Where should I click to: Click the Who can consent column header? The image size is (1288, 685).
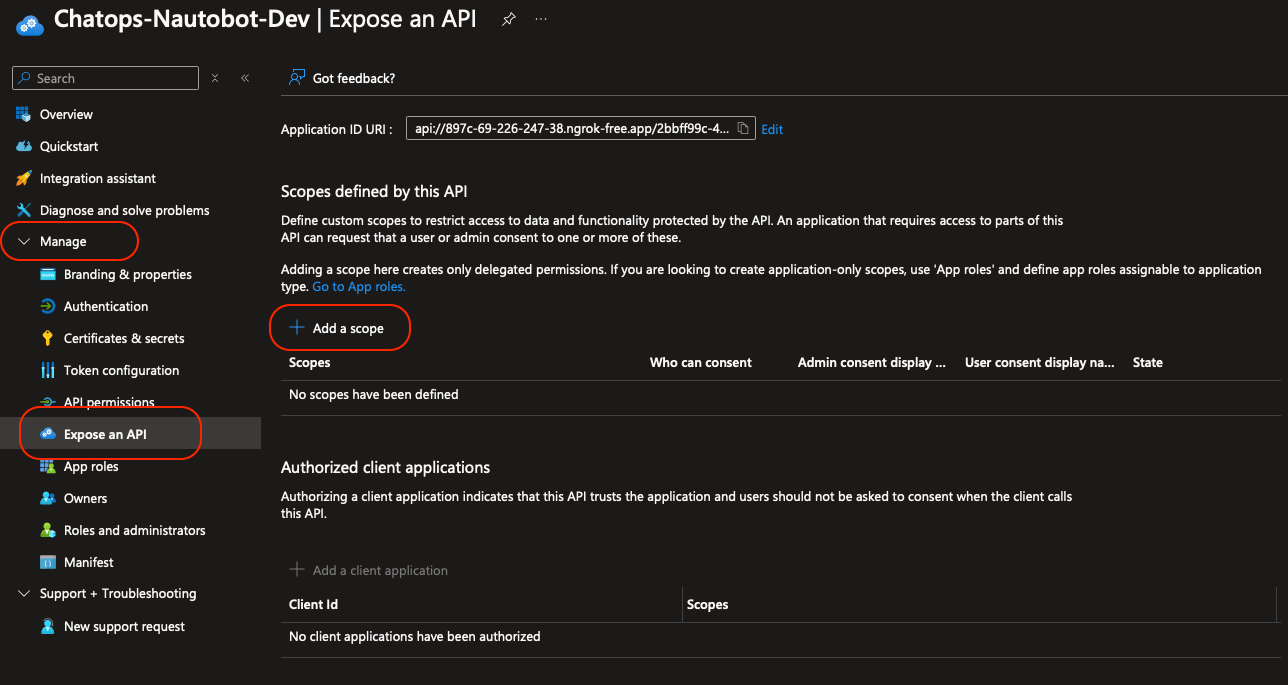[x=701, y=362]
